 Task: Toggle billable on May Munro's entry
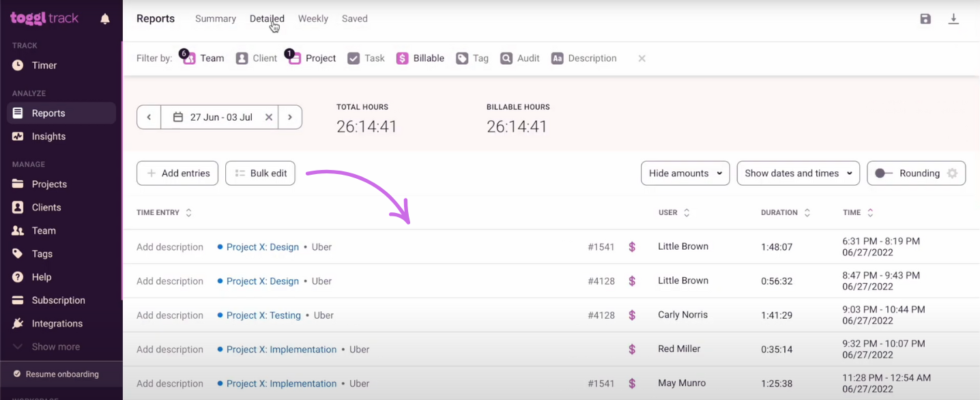[632, 384]
